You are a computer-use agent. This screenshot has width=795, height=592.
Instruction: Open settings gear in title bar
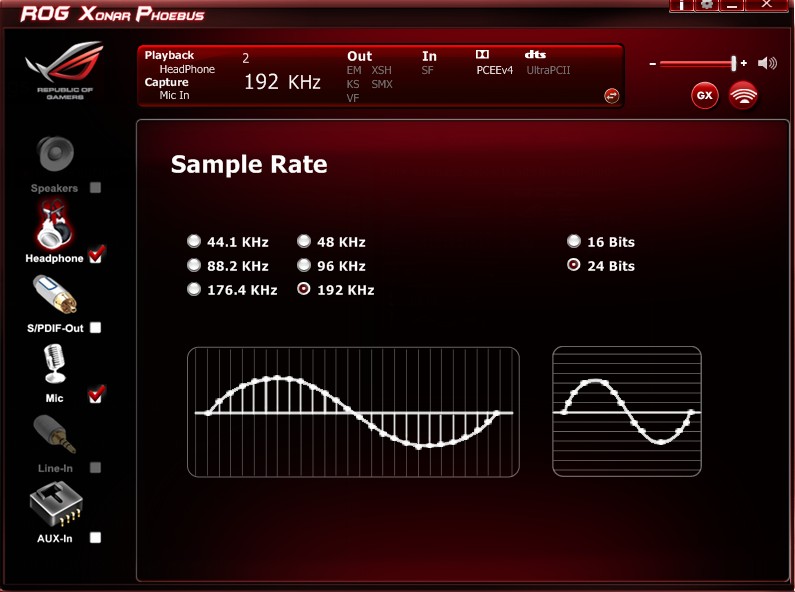[x=706, y=5]
